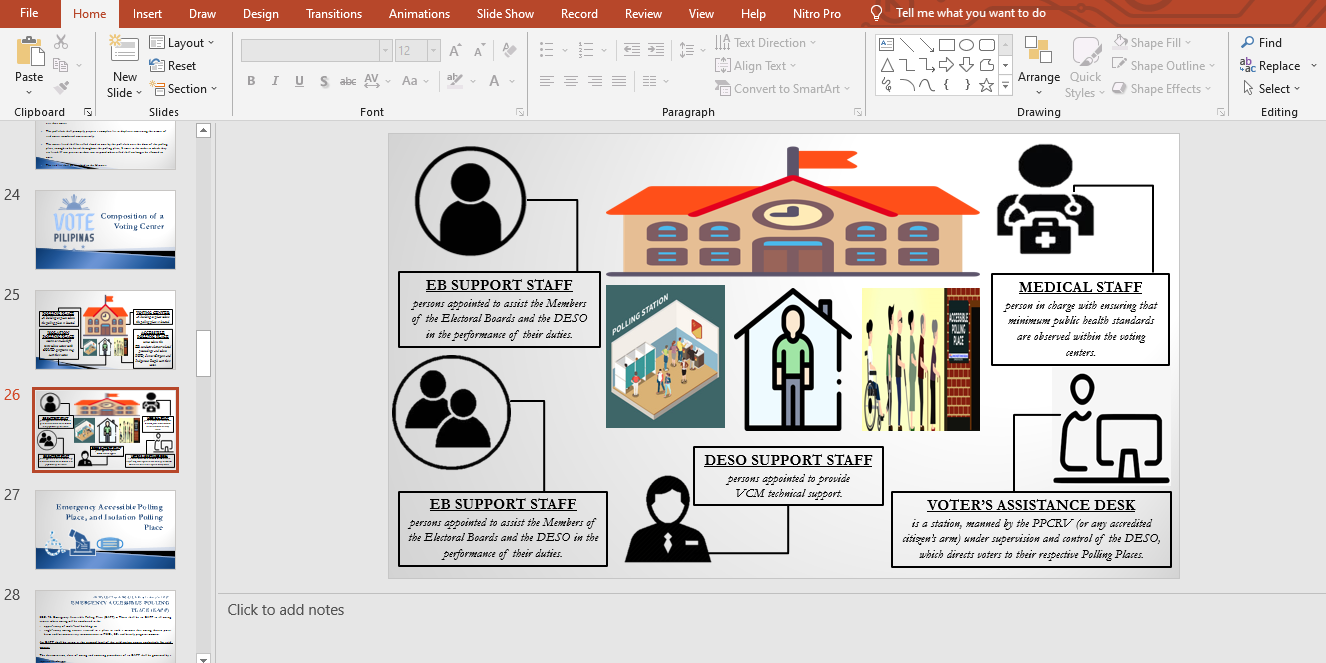Click the 'Click to add notes' area
This screenshot has width=1326, height=663.
[x=286, y=610]
